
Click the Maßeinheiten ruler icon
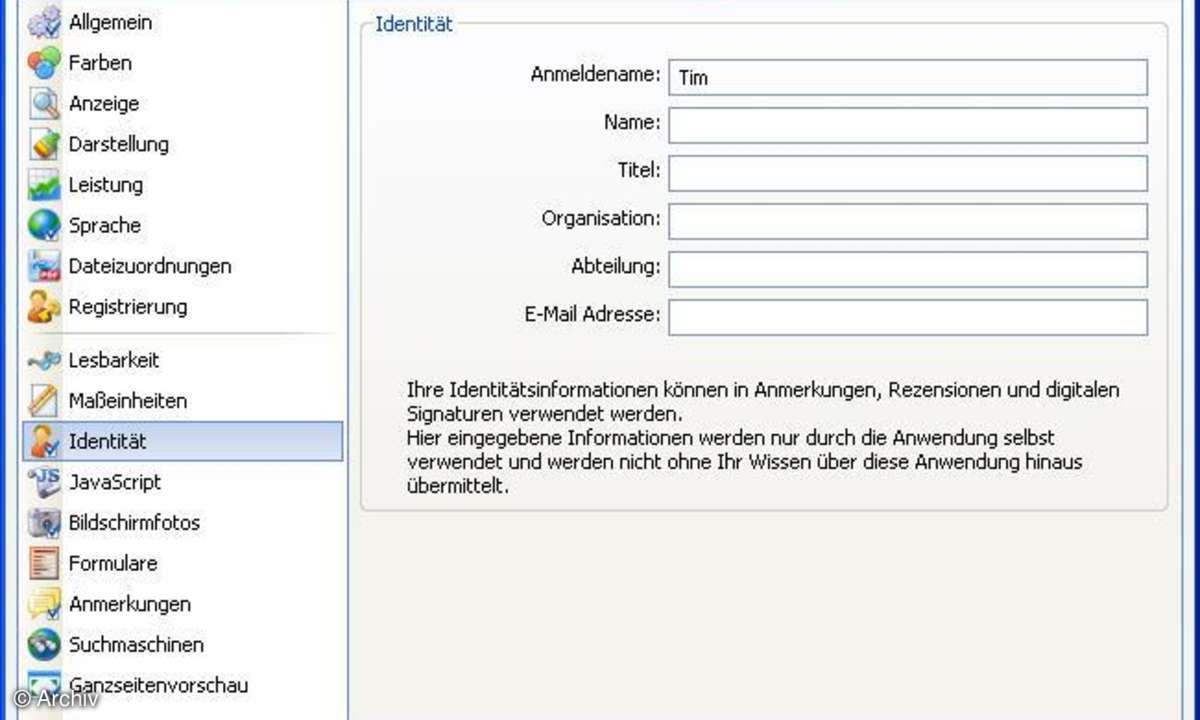[x=44, y=401]
